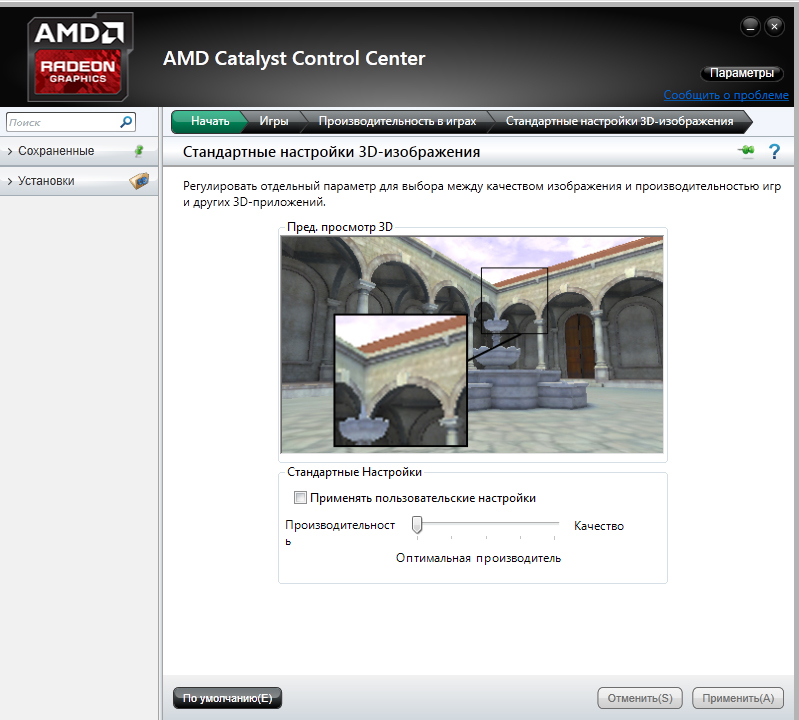The image size is (799, 720).
Task: Enable Применять пользовательские настройки checkbox
Action: click(300, 497)
